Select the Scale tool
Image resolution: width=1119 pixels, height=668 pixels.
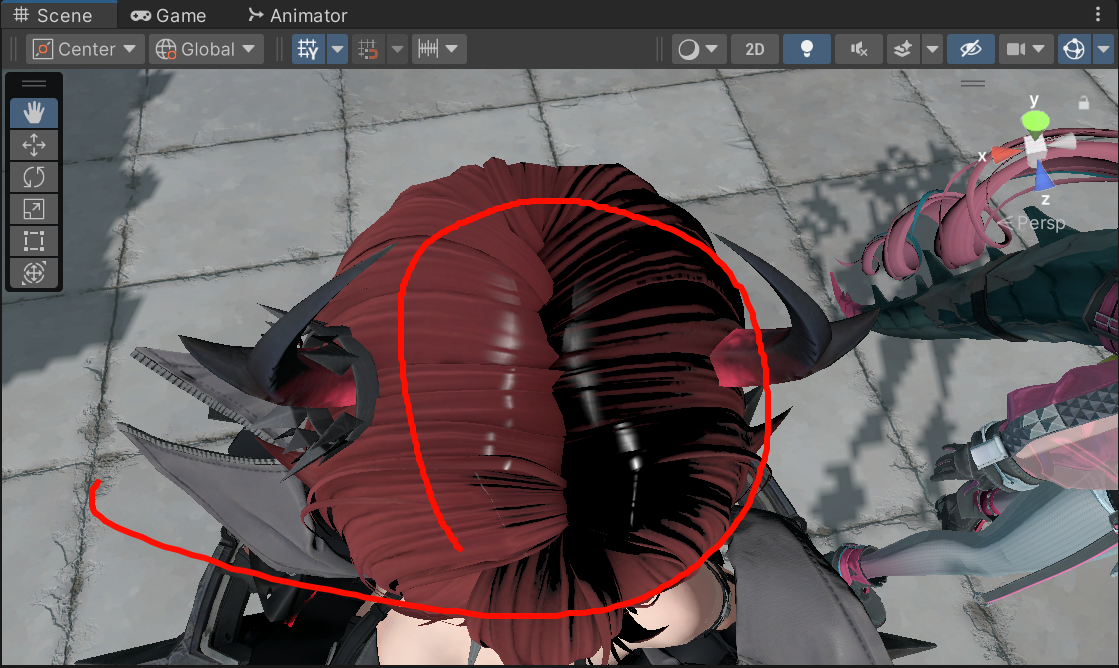pos(34,209)
